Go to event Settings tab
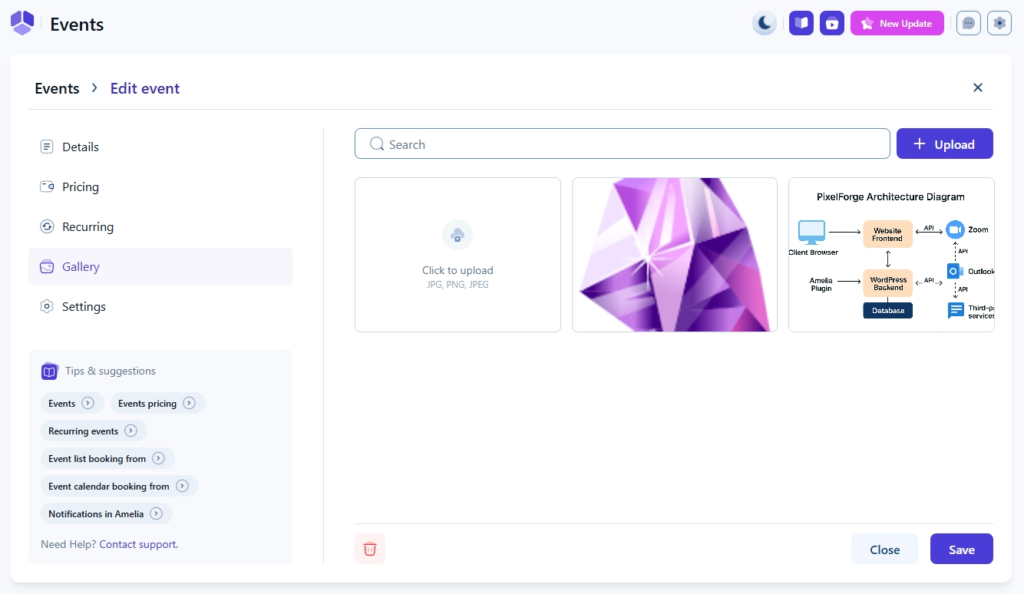The width and height of the screenshot is (1024, 594). (x=83, y=307)
